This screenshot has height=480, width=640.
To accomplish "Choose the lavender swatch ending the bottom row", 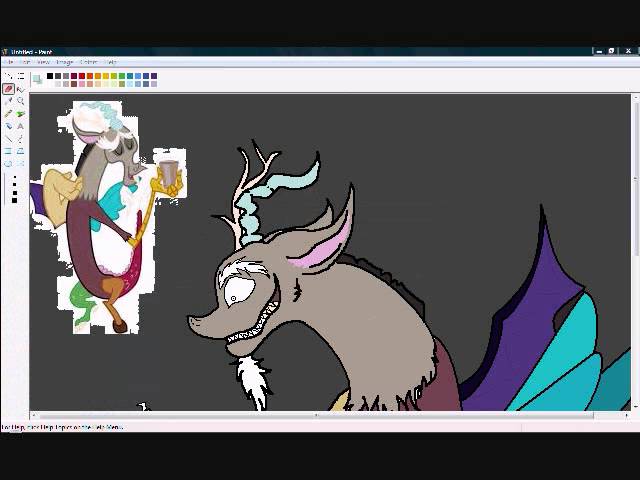I will point(154,84).
